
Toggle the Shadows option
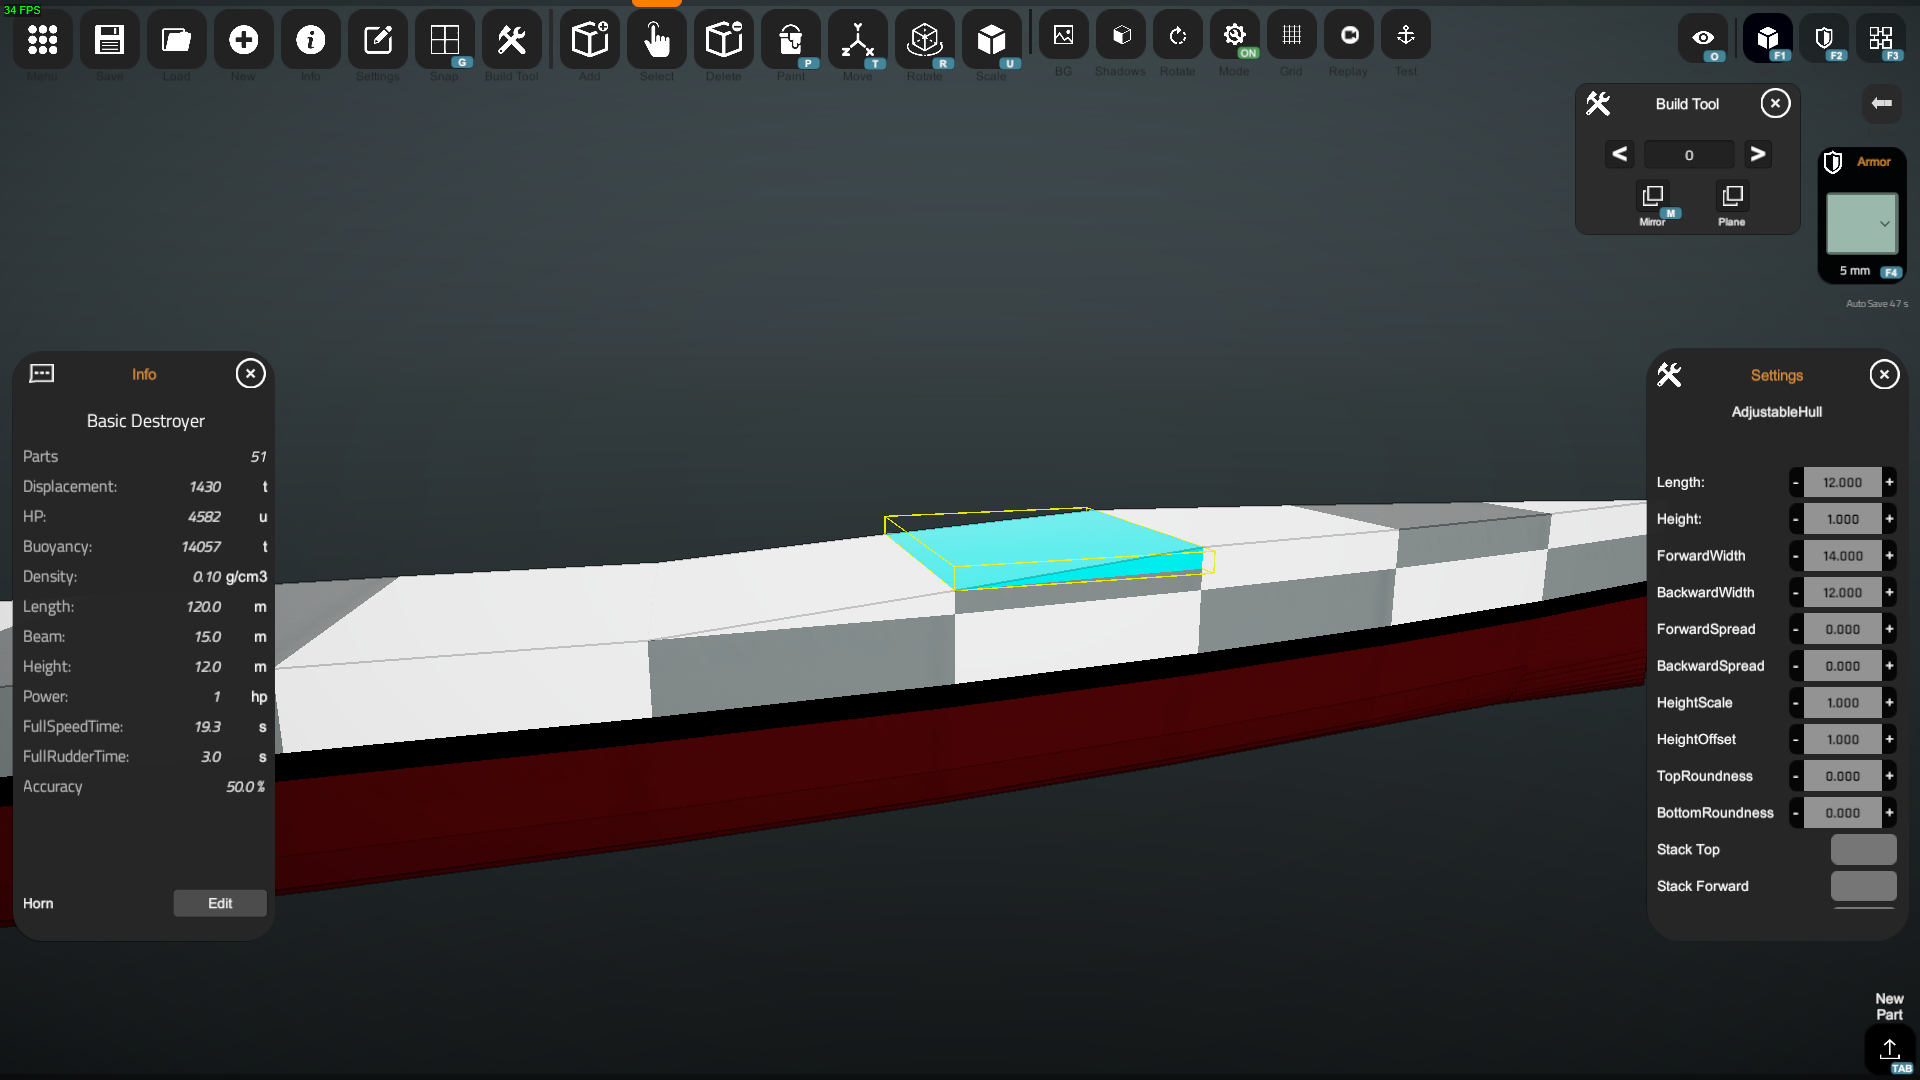[1120, 36]
